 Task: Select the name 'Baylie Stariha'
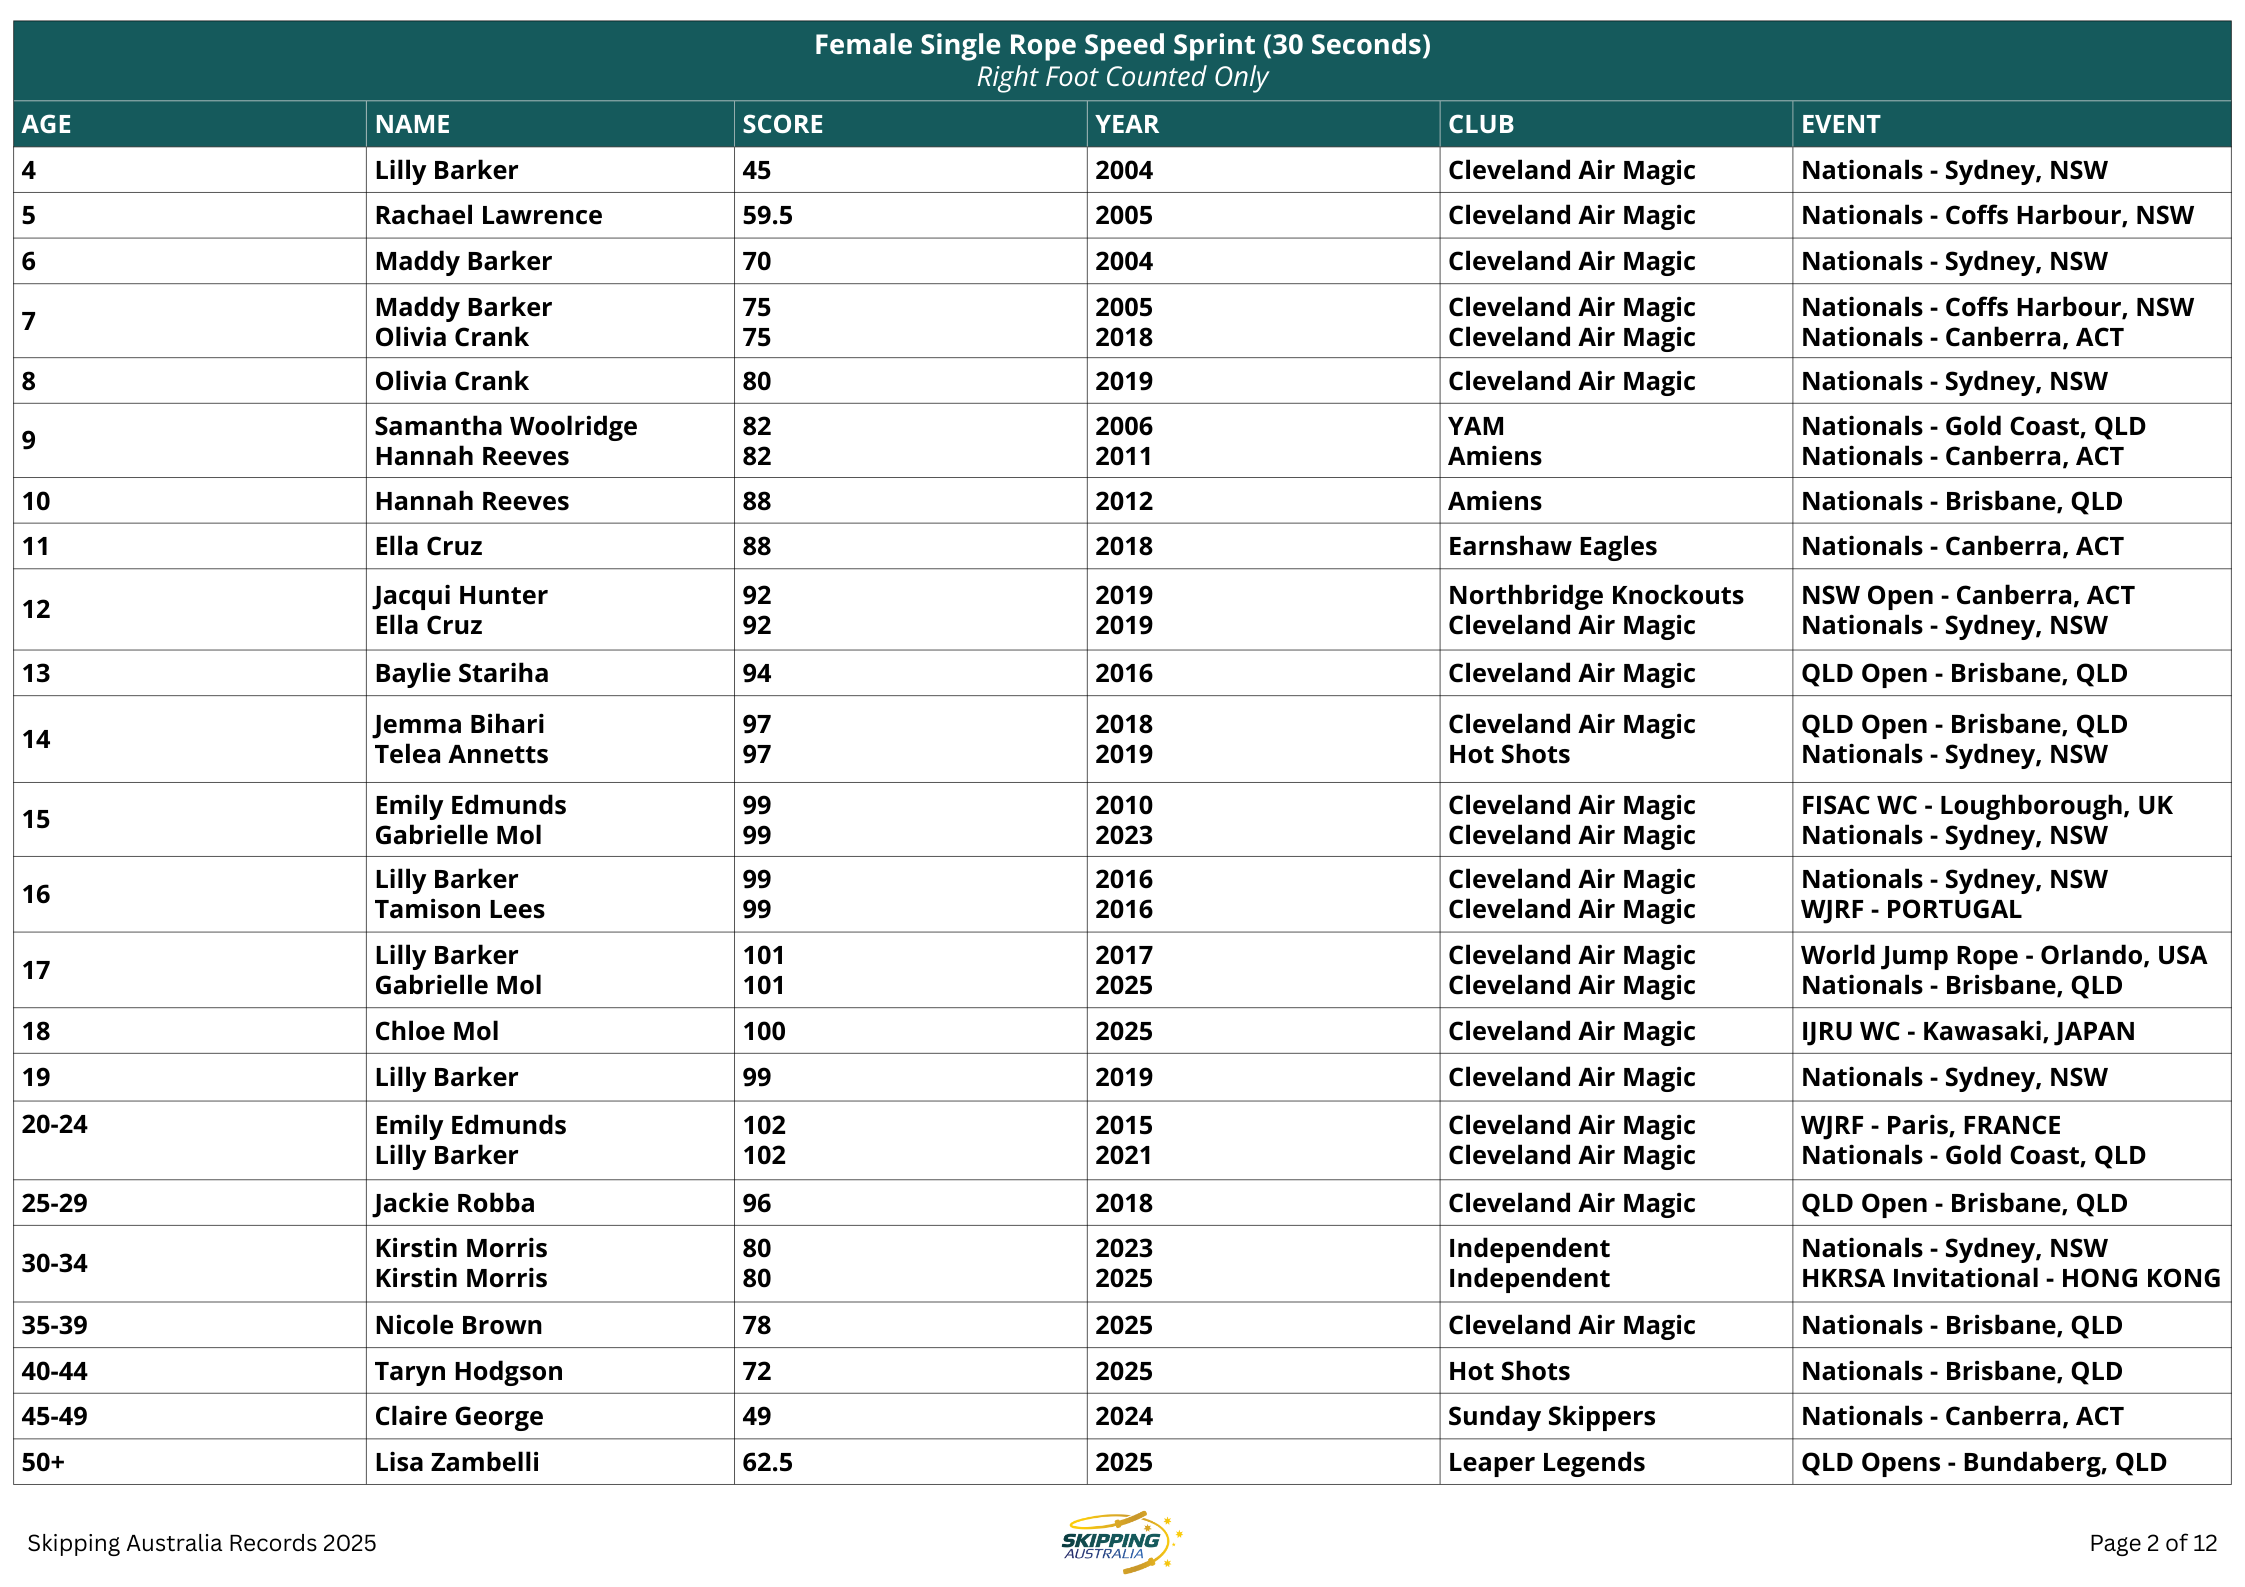point(461,673)
